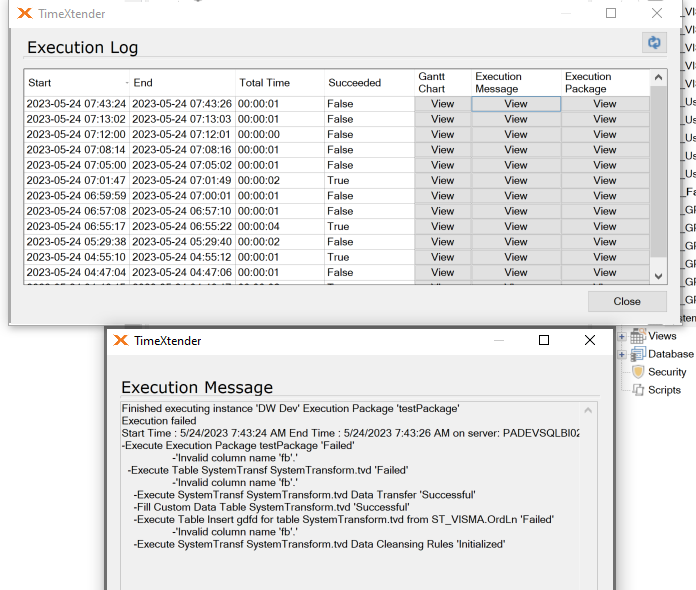View Execution Message for 07:08:14 execution
The width and height of the screenshot is (696, 590).
click(x=516, y=150)
